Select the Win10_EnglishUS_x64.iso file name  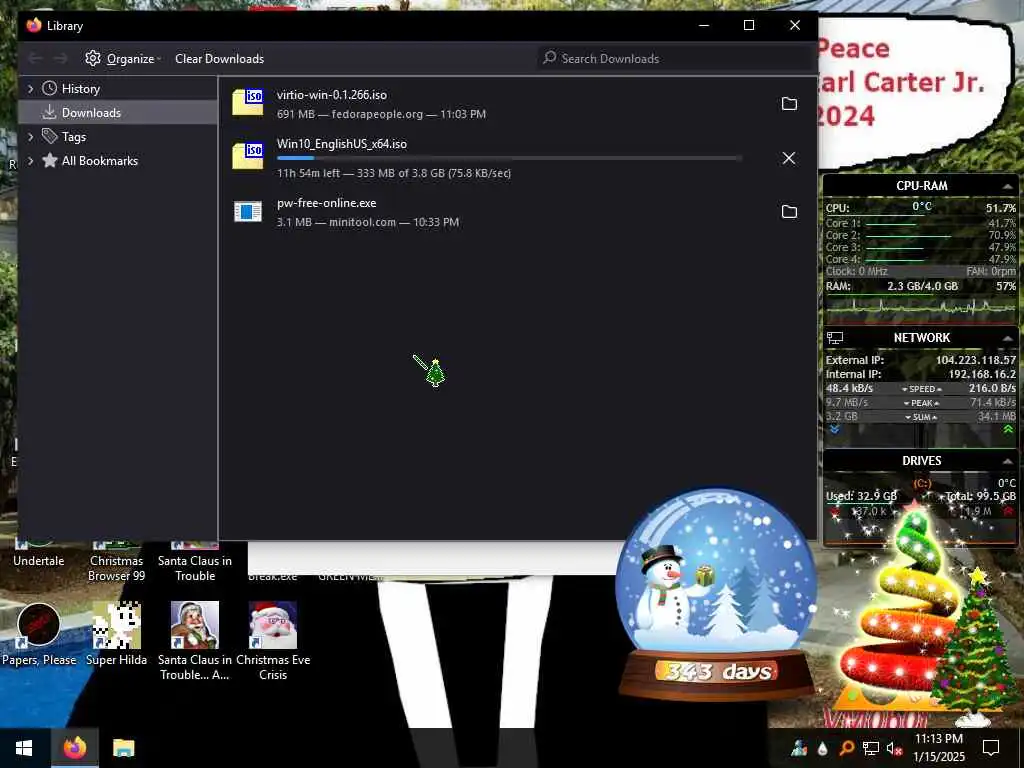click(x=342, y=144)
